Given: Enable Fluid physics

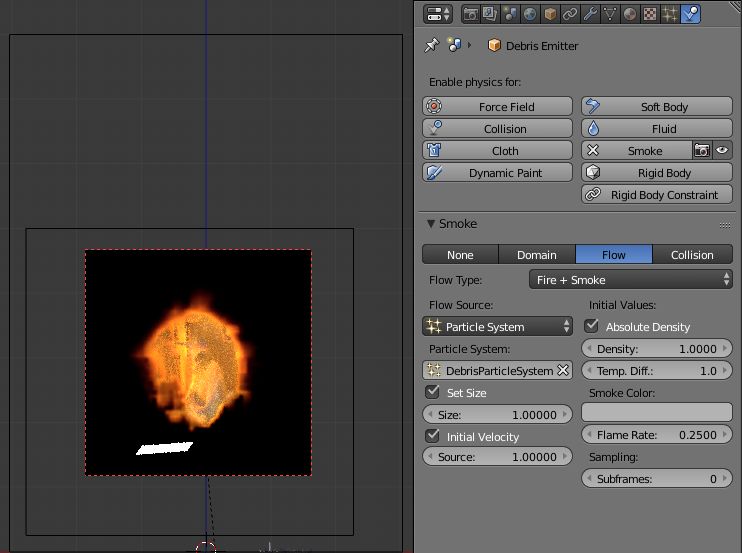Looking at the screenshot, I should 657,129.
